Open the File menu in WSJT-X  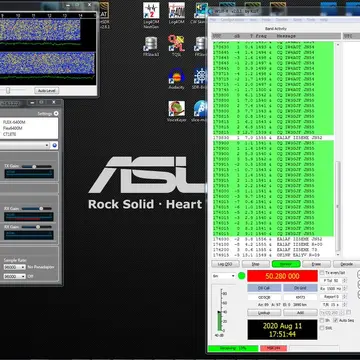pos(213,20)
